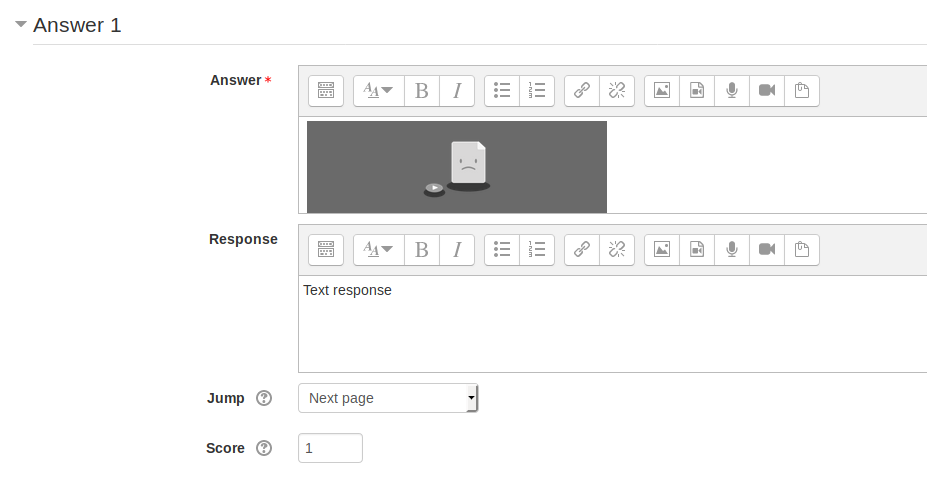The height and width of the screenshot is (490, 927).
Task: Insert ordered list in Response editor
Action: (537, 249)
